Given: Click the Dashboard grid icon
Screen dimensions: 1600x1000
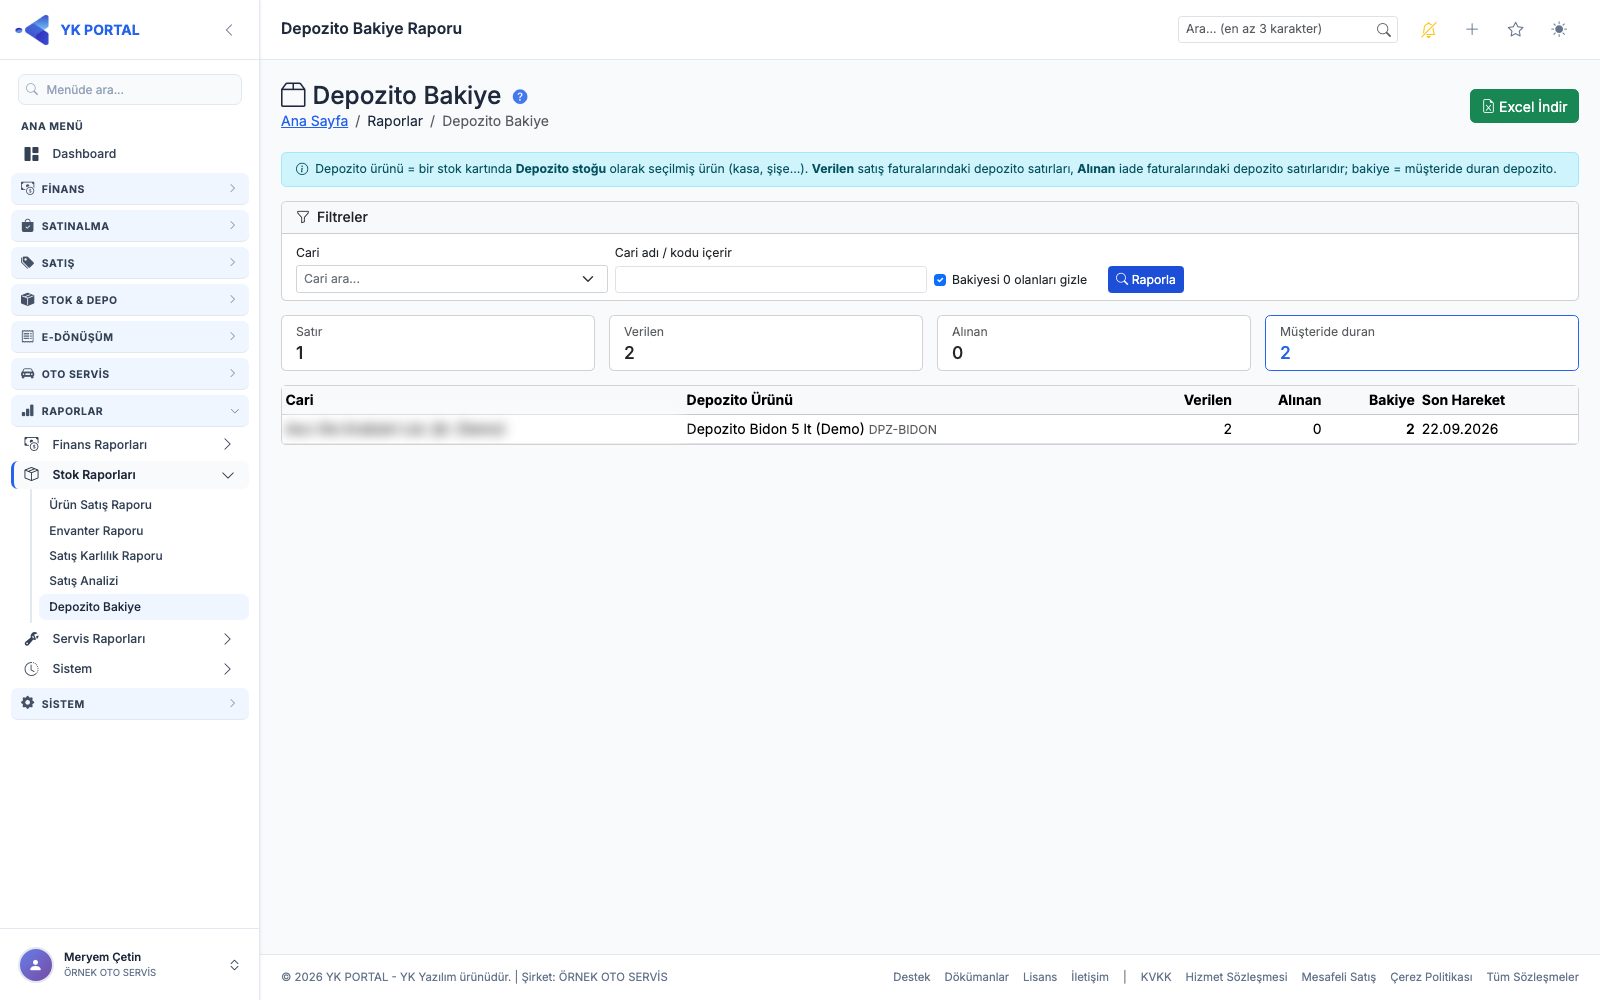Looking at the screenshot, I should point(32,154).
